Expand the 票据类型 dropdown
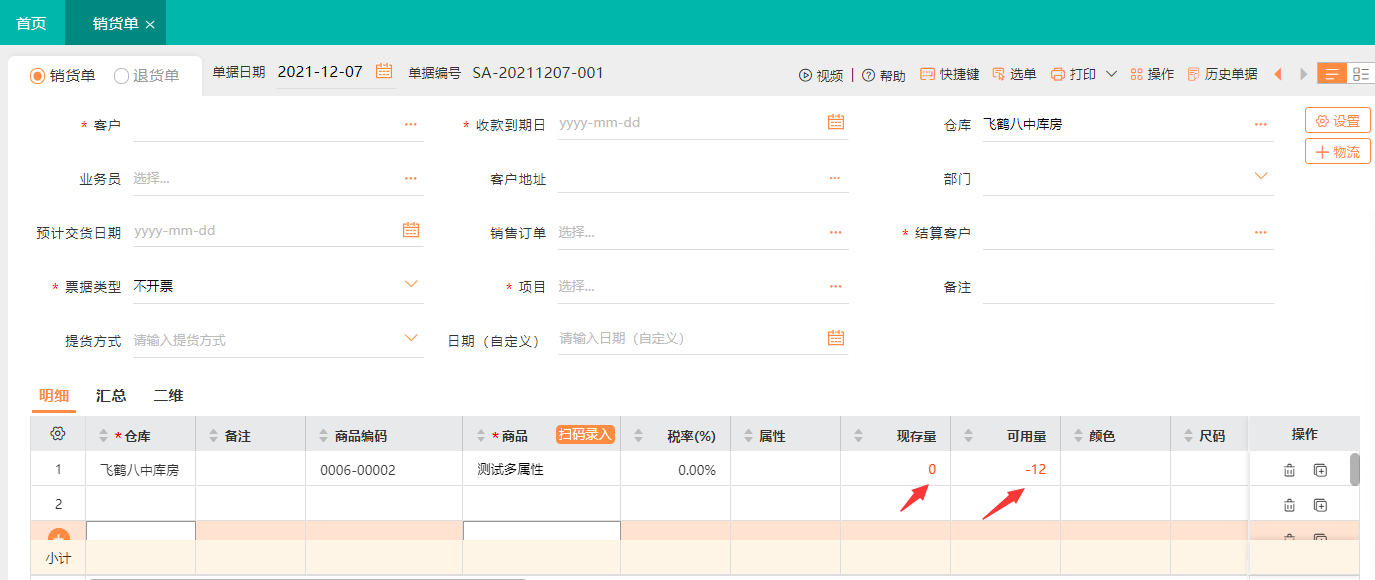The width and height of the screenshot is (1375, 580). [x=411, y=285]
